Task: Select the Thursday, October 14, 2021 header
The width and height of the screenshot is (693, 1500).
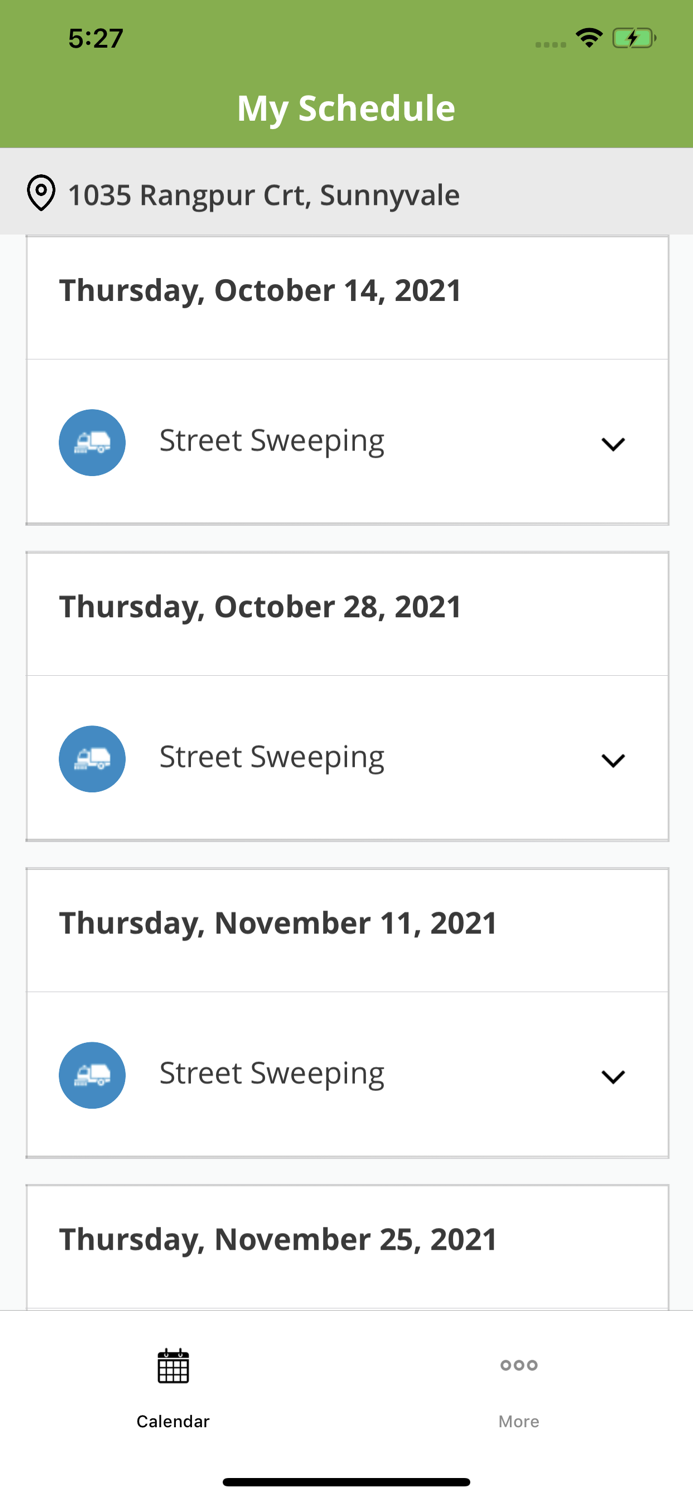Action: 260,290
